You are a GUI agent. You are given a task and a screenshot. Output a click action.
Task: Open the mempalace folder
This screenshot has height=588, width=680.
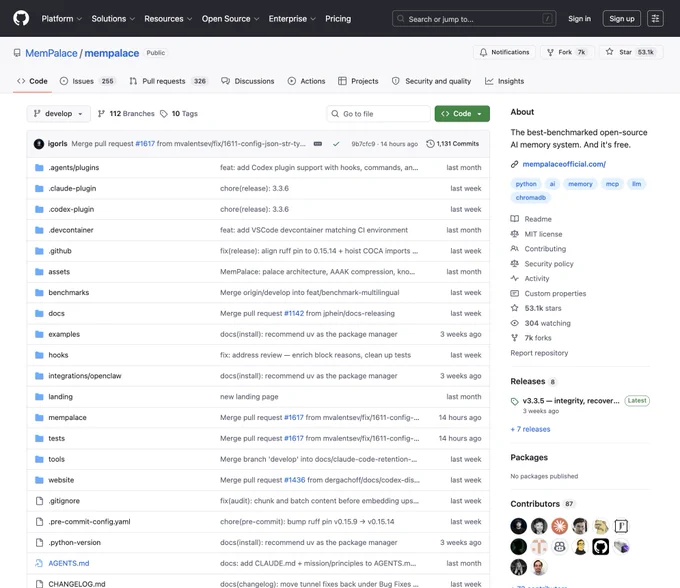click(67, 417)
